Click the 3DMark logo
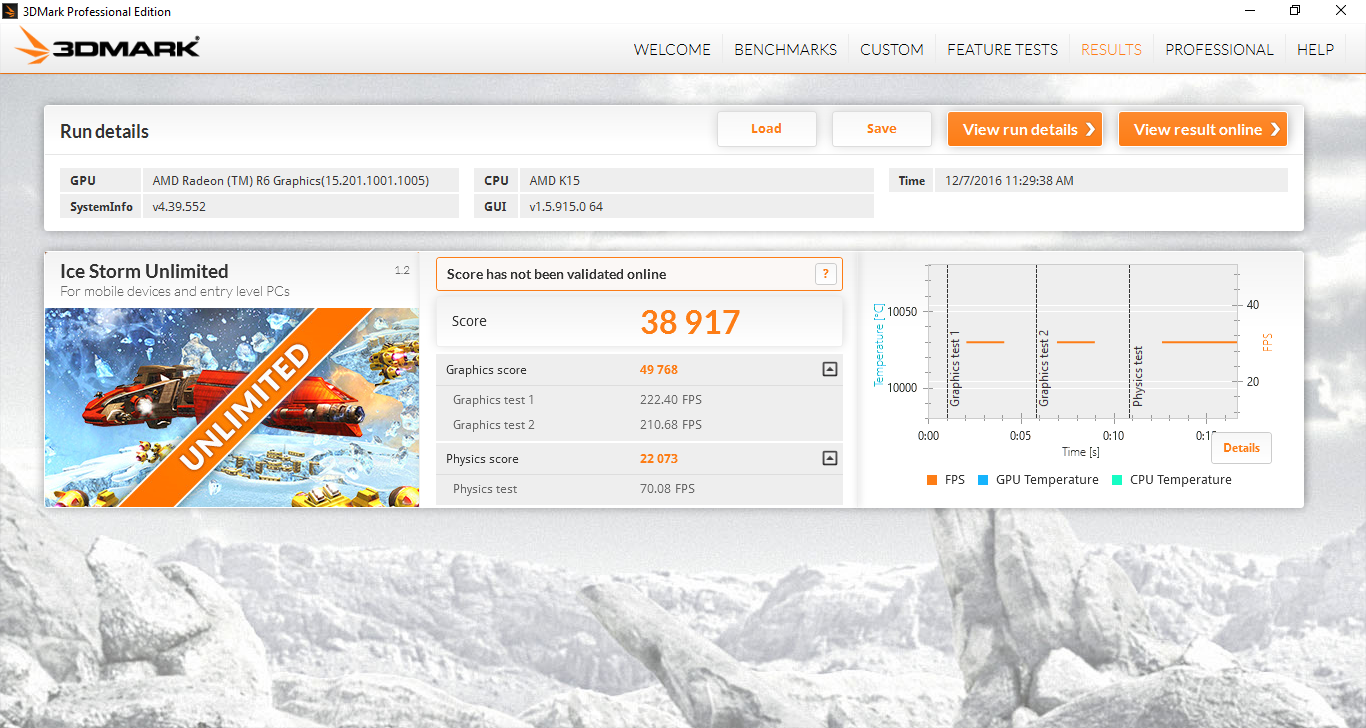 pyautogui.click(x=108, y=47)
